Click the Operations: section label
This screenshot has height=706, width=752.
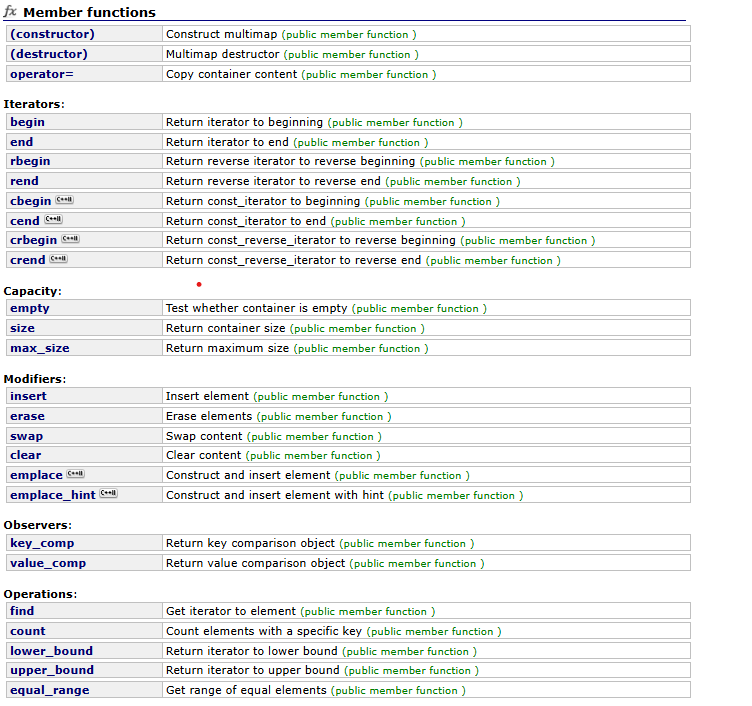(40, 594)
